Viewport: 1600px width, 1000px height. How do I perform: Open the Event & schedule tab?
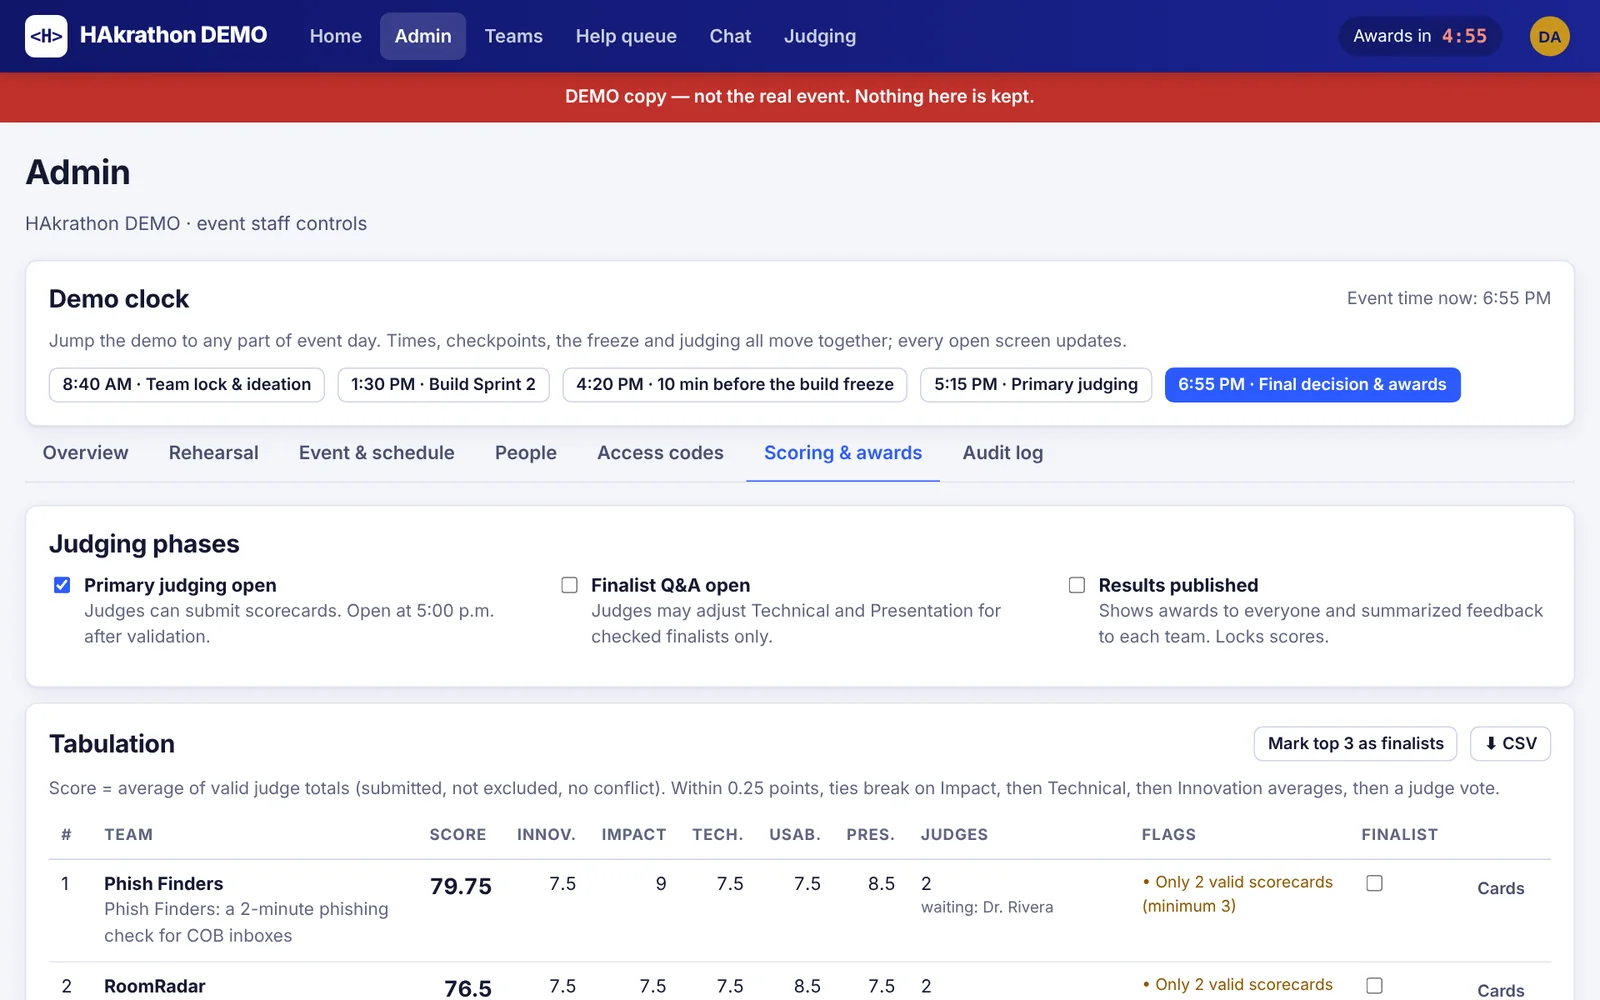tap(377, 453)
